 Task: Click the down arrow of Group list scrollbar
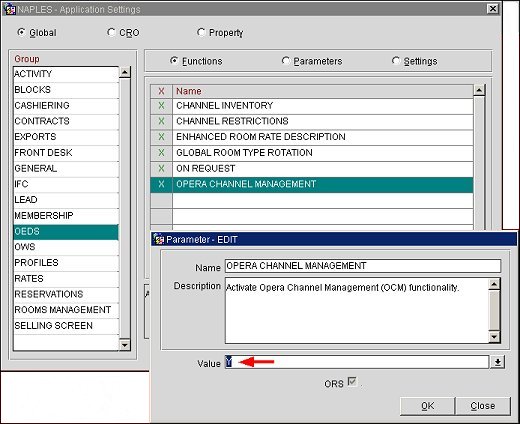[x=125, y=345]
